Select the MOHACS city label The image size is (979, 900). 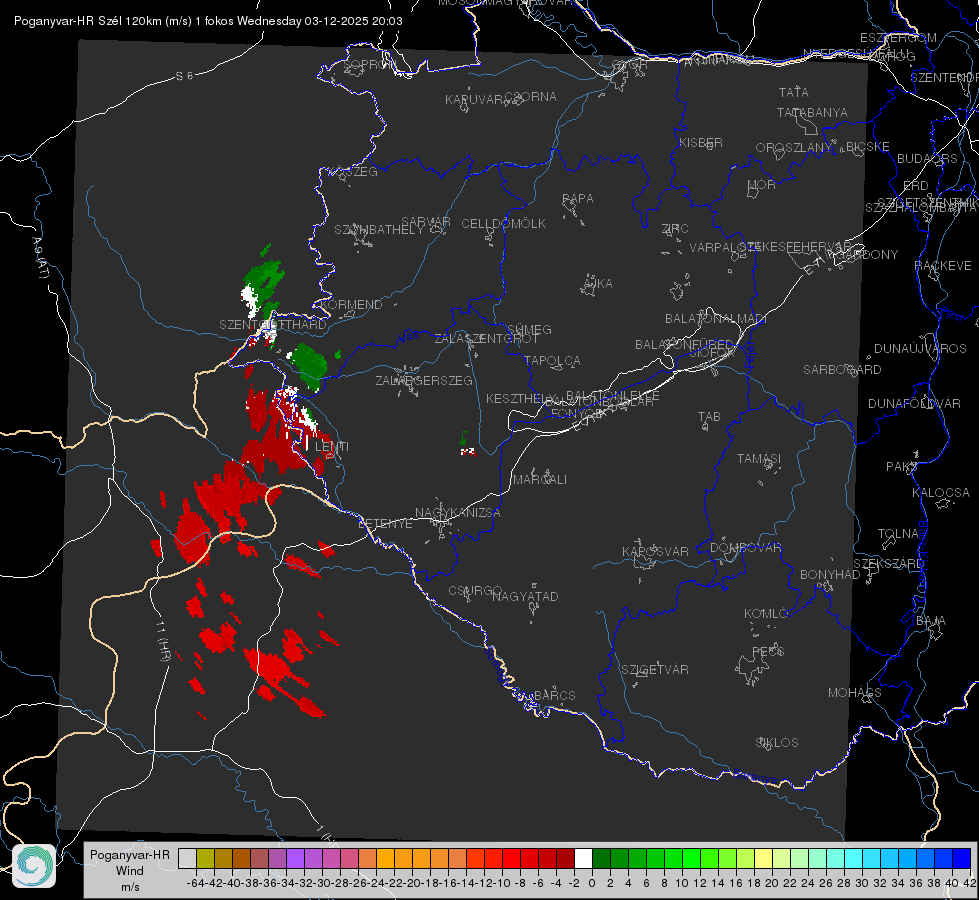[854, 692]
